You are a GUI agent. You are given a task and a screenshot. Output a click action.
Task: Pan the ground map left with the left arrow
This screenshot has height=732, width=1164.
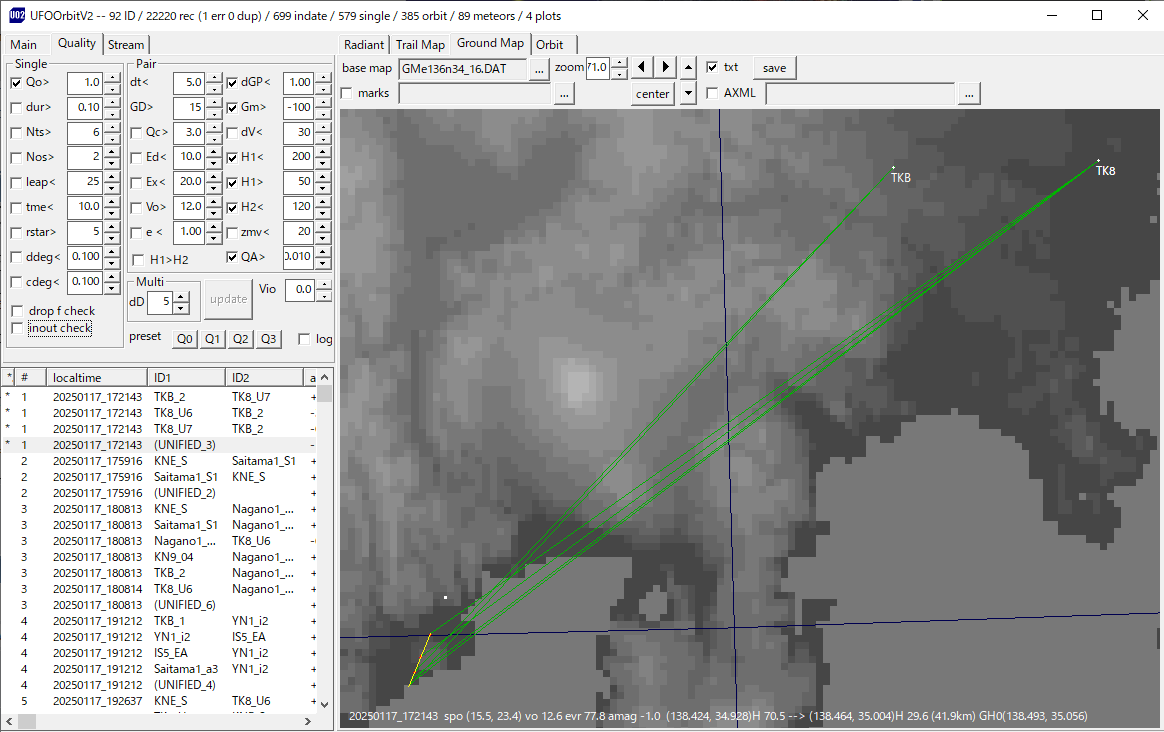tap(641, 67)
